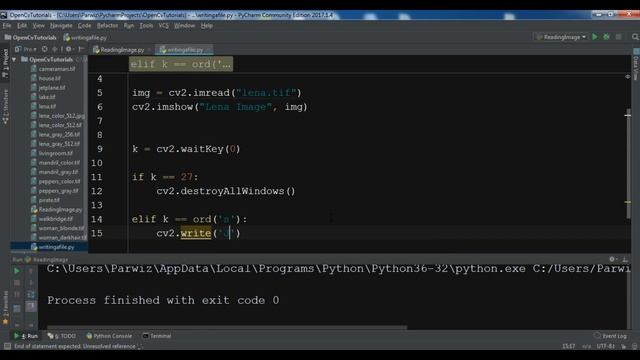Collapse the OpenCvTutorials root folder arrow

coord(14,60)
